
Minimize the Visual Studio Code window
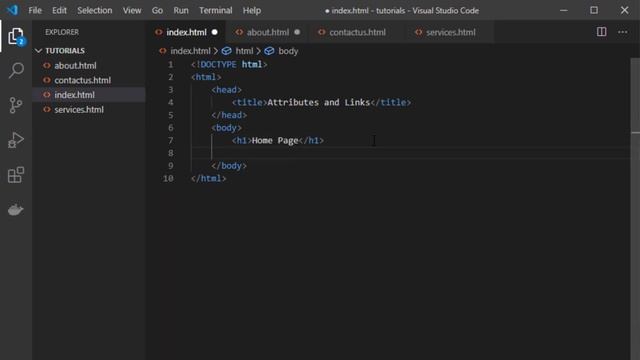click(564, 10)
